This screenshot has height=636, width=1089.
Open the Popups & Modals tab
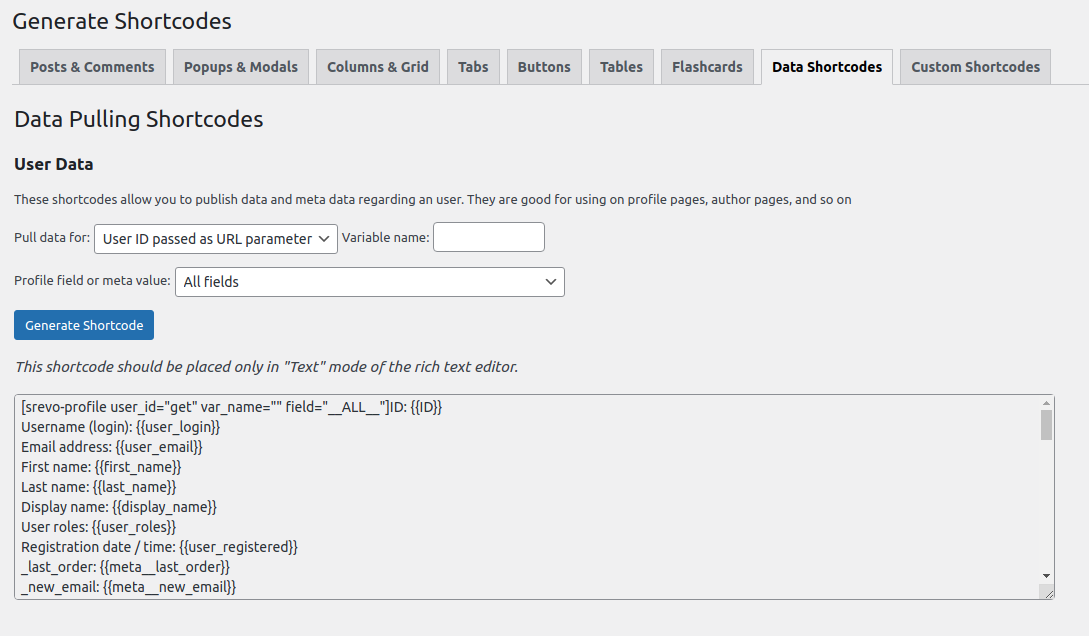click(x=240, y=66)
